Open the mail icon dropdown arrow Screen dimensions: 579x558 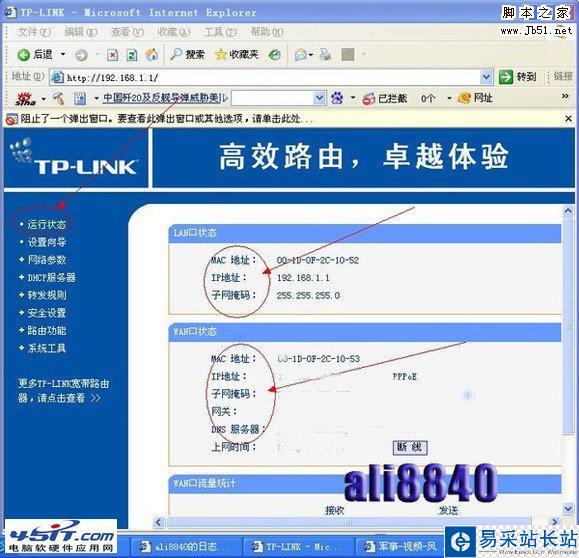tap(311, 55)
